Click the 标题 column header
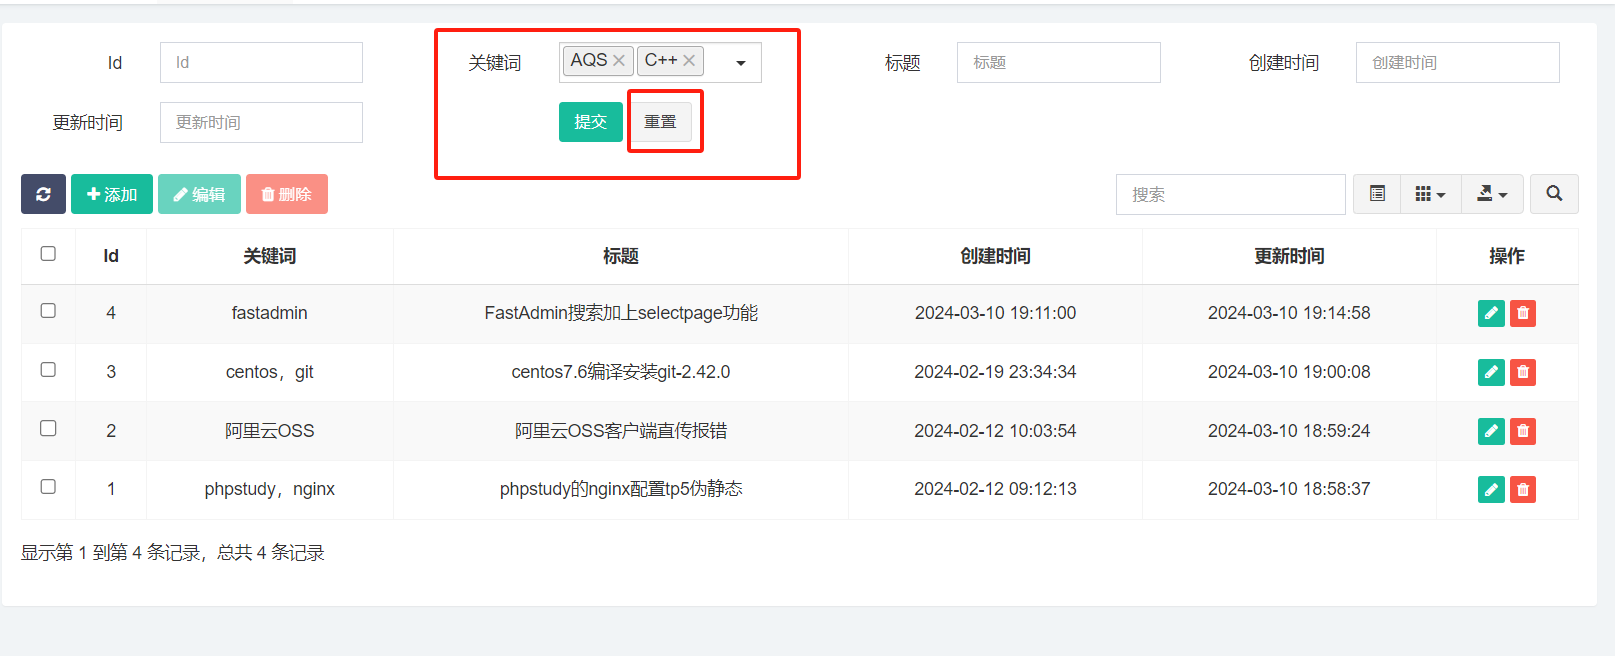 [621, 256]
